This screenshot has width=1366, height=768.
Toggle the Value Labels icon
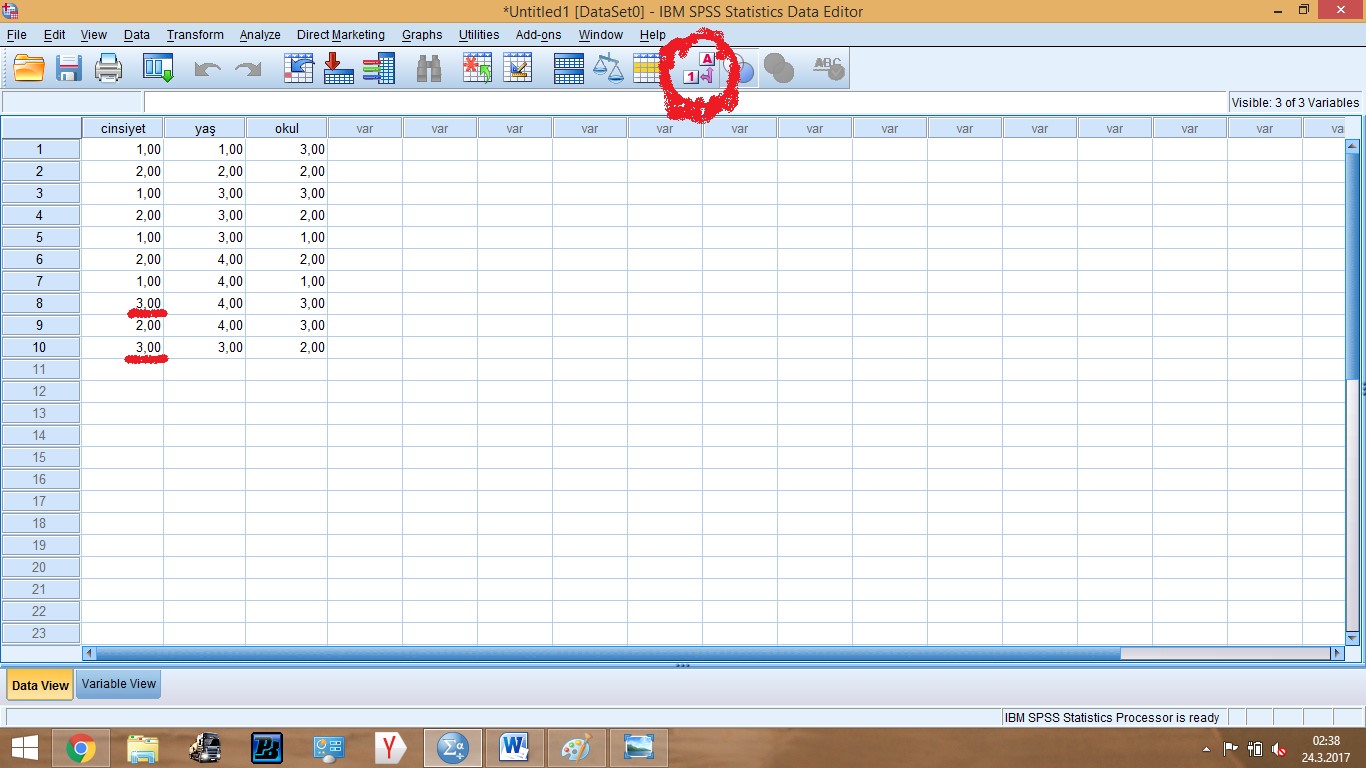pos(700,68)
